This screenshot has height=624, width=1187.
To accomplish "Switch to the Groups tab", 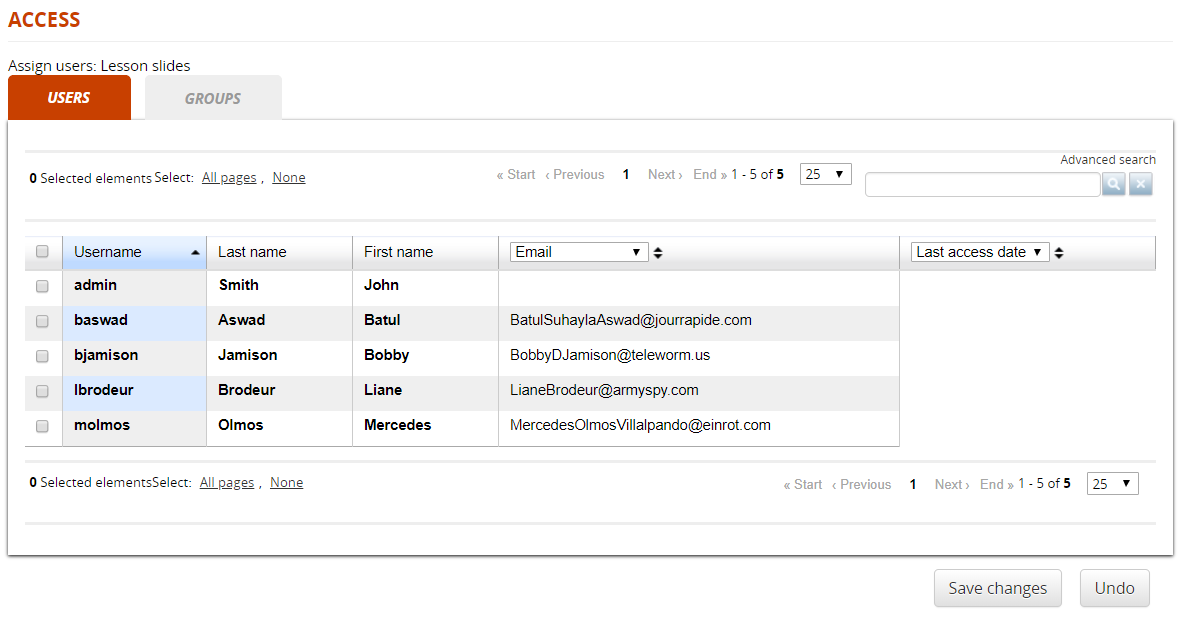I will (x=213, y=99).
